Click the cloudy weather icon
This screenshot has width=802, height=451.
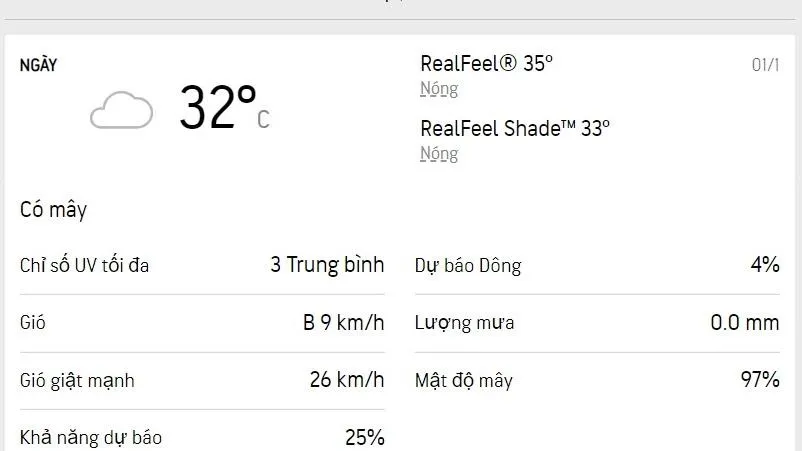(121, 110)
